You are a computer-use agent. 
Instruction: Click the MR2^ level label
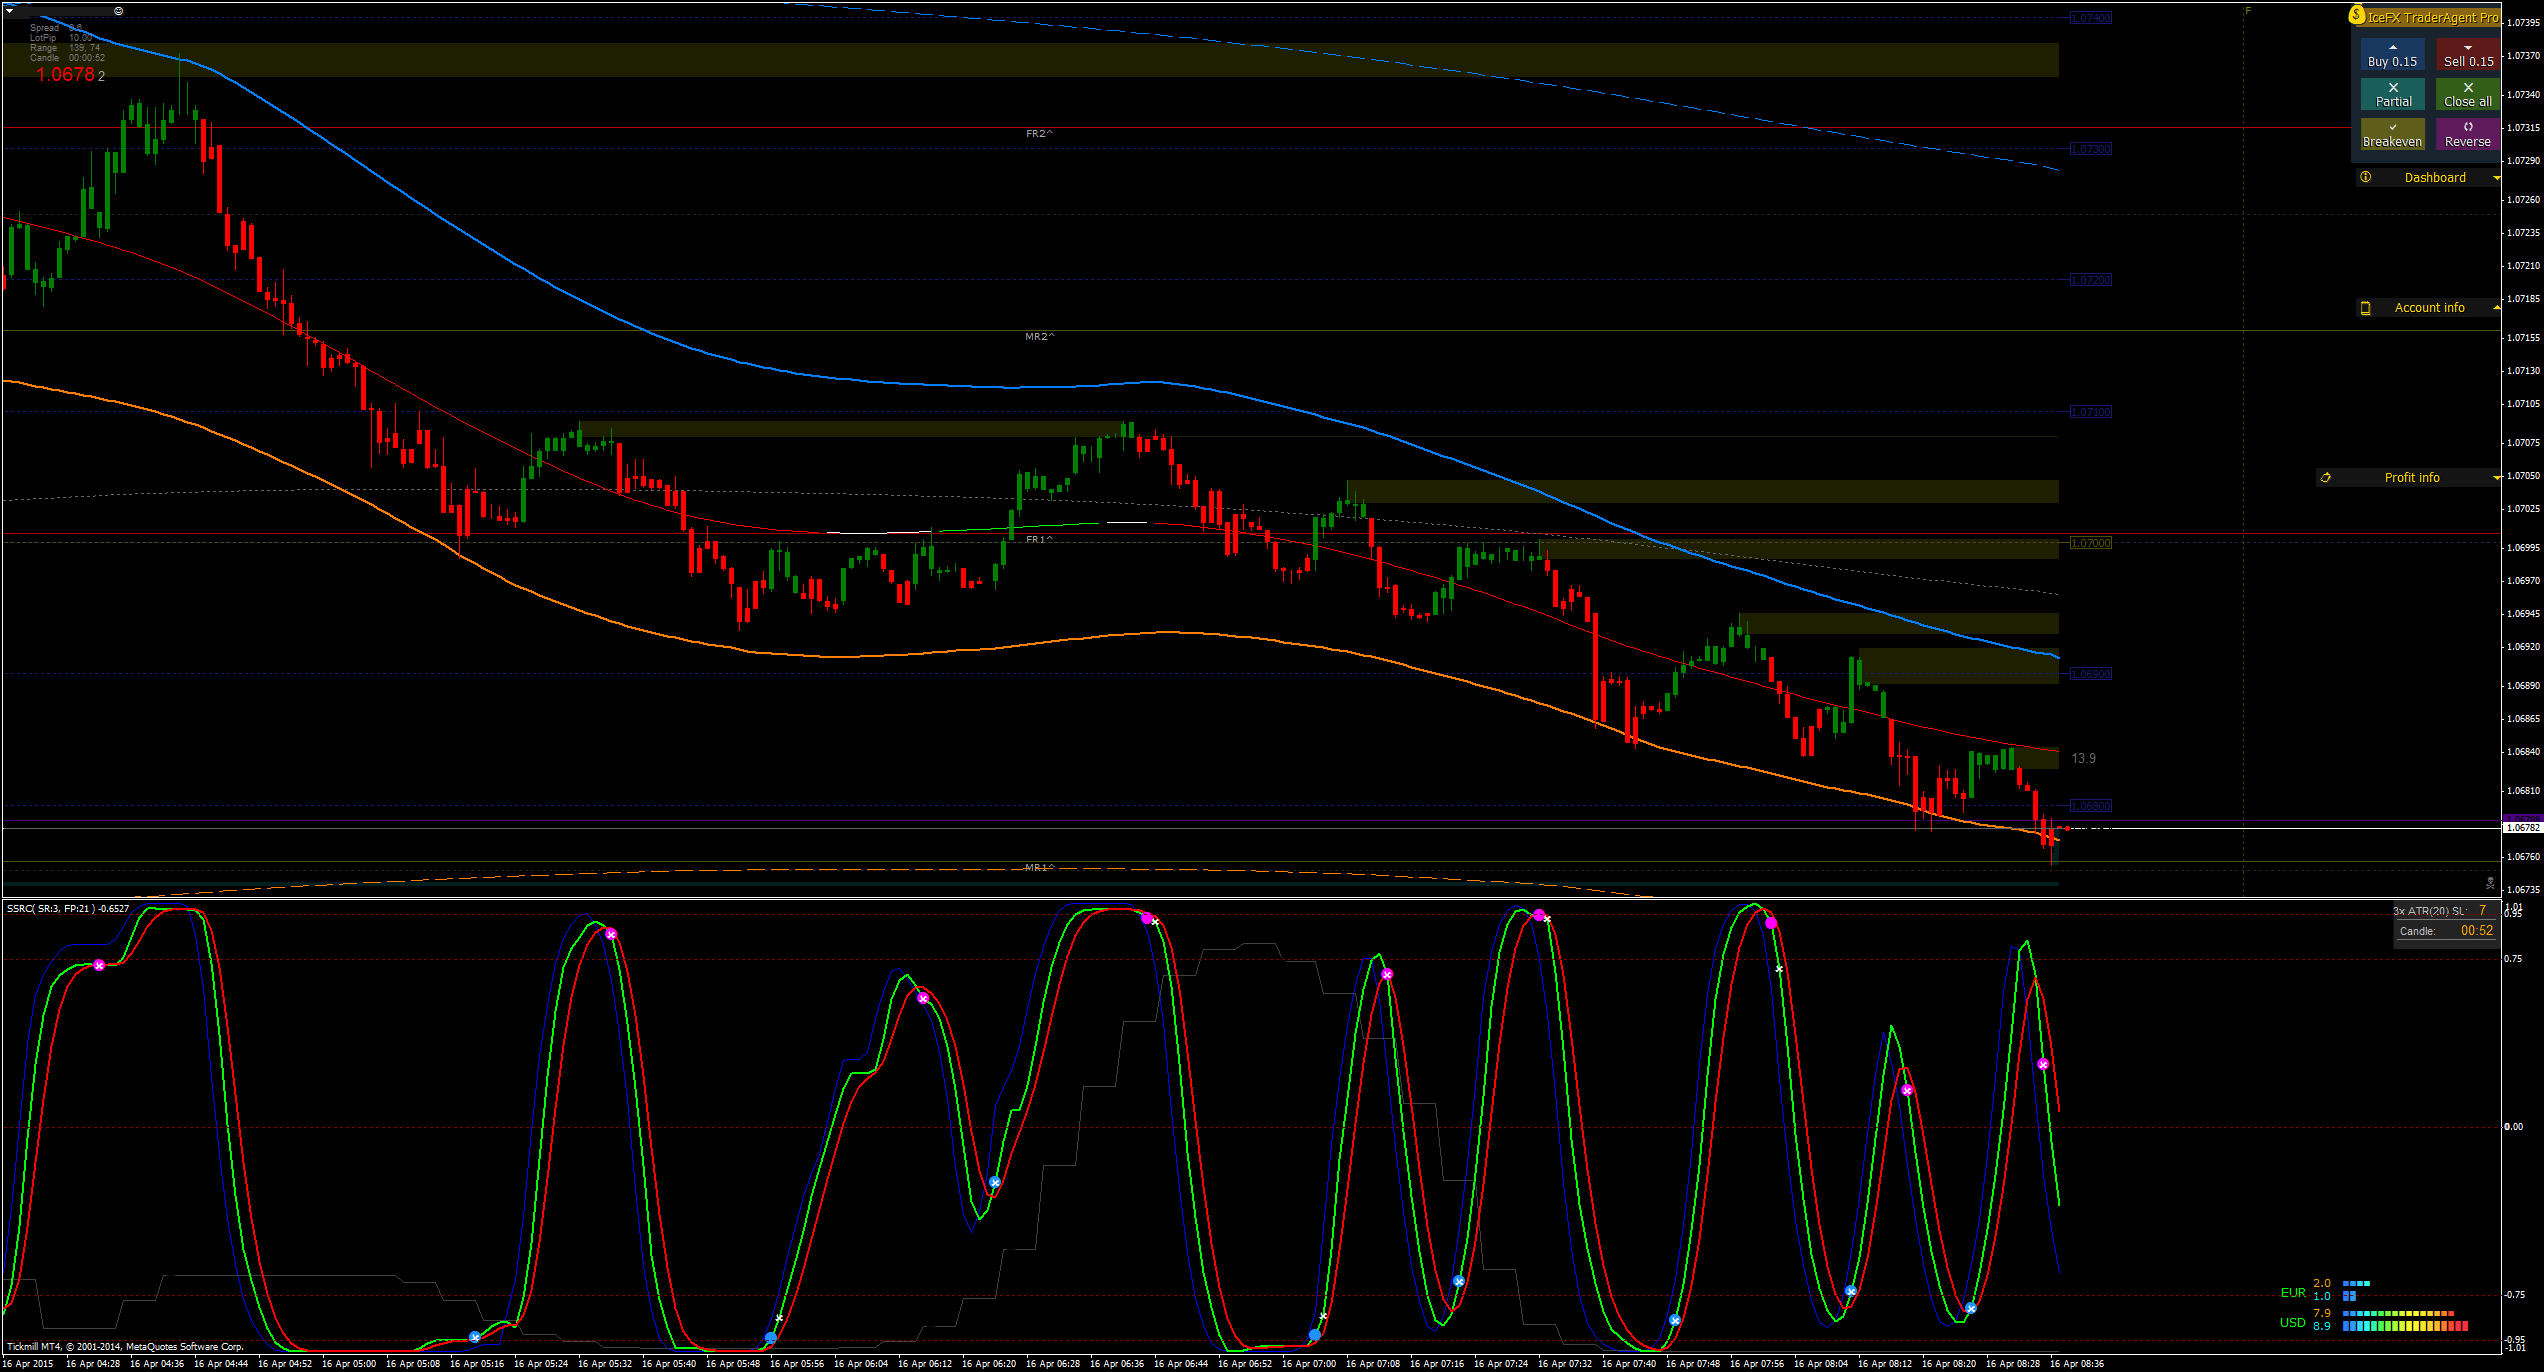coord(1039,337)
